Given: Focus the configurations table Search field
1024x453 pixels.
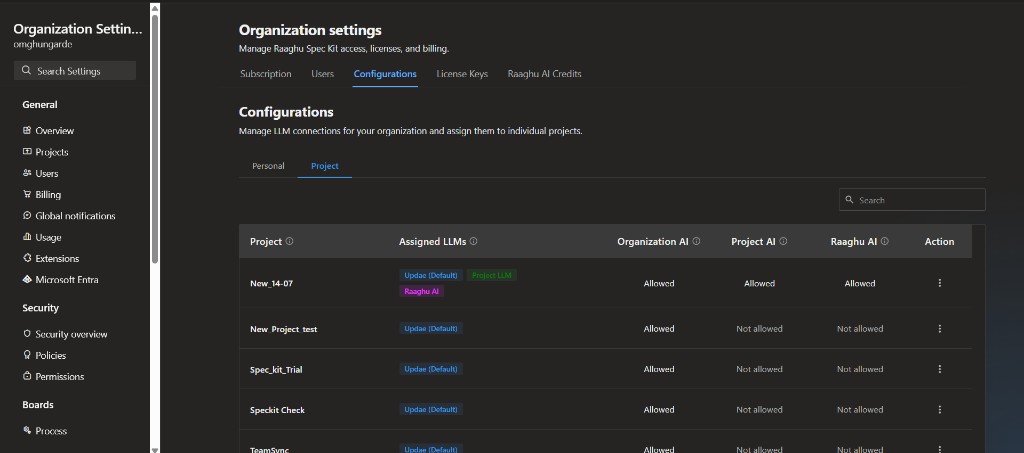Looking at the screenshot, I should pos(912,200).
